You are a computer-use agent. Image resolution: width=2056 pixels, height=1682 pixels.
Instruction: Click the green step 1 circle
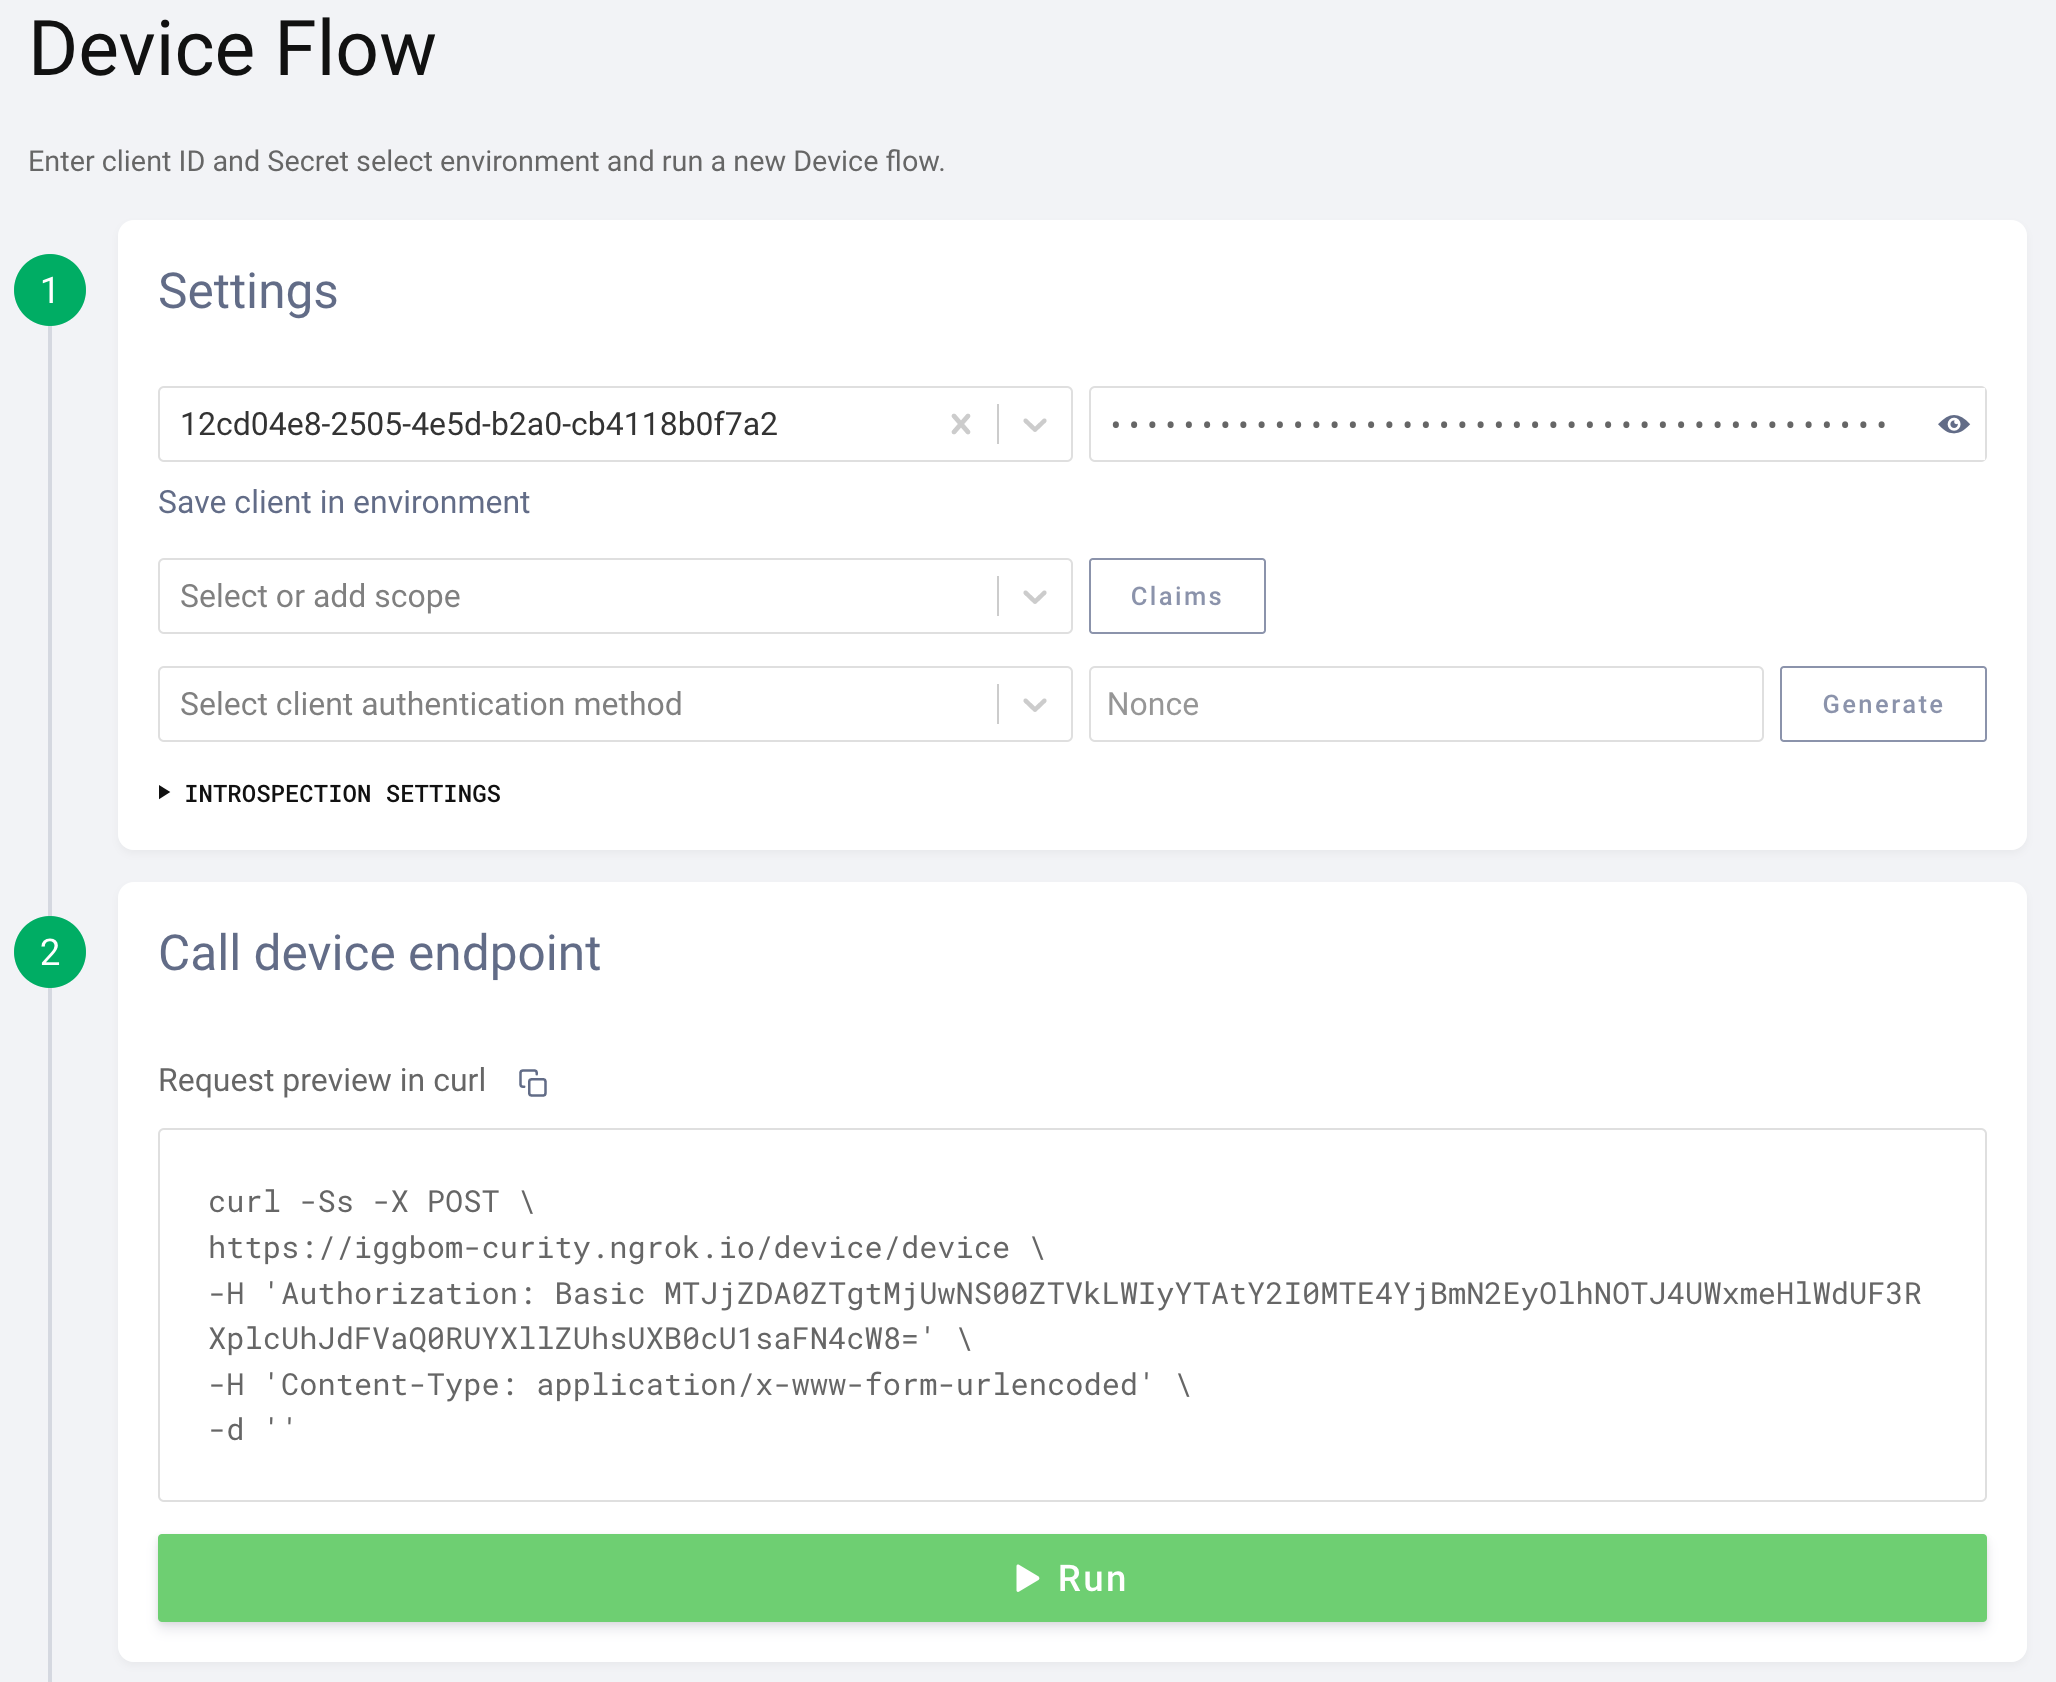pyautogui.click(x=52, y=291)
